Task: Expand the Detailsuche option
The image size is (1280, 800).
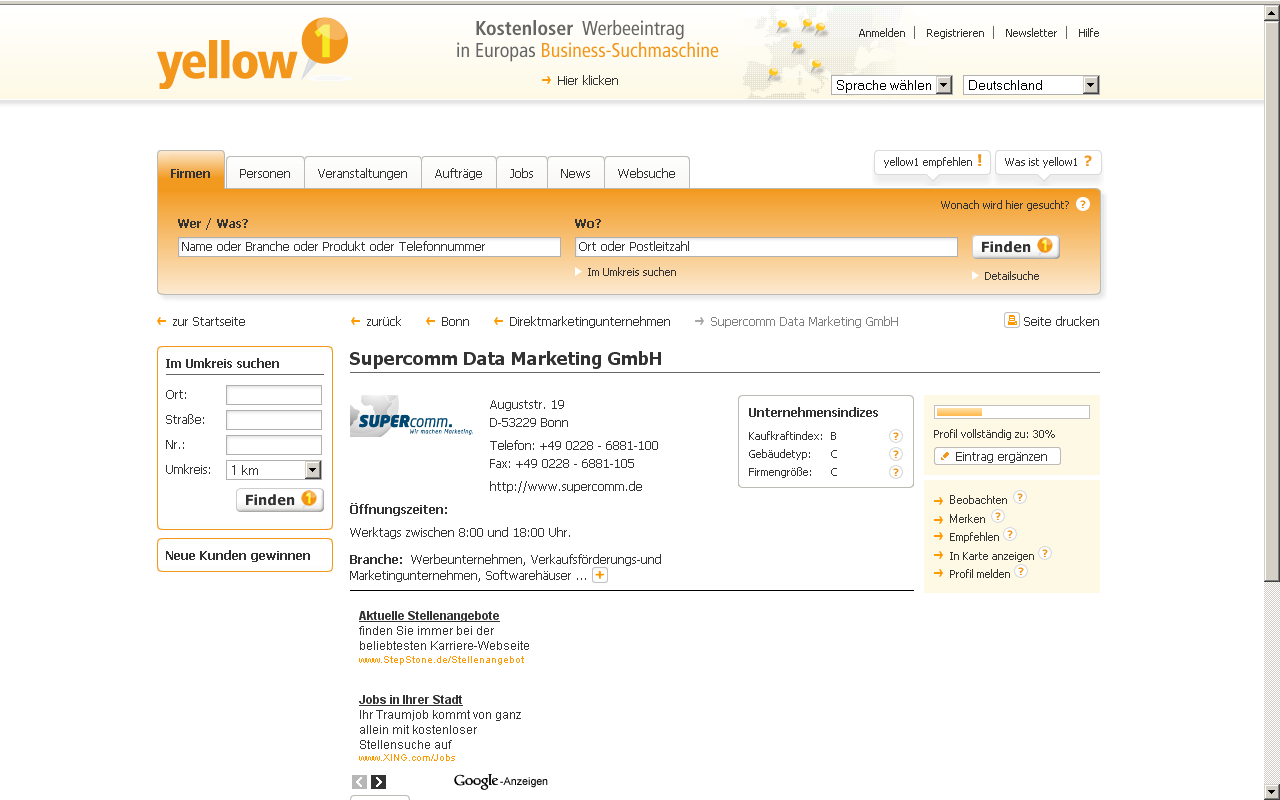Action: pyautogui.click(x=1006, y=276)
